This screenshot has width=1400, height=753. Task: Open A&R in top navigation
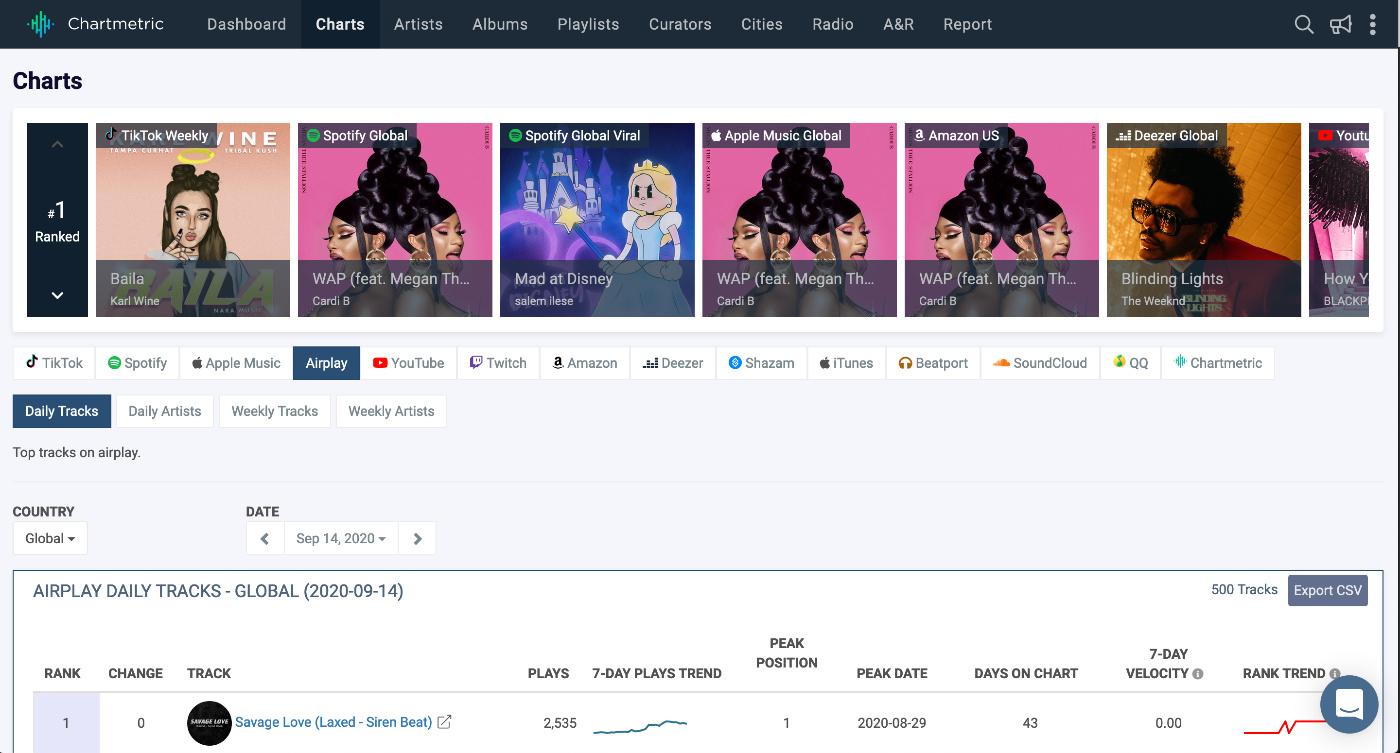pyautogui.click(x=899, y=24)
